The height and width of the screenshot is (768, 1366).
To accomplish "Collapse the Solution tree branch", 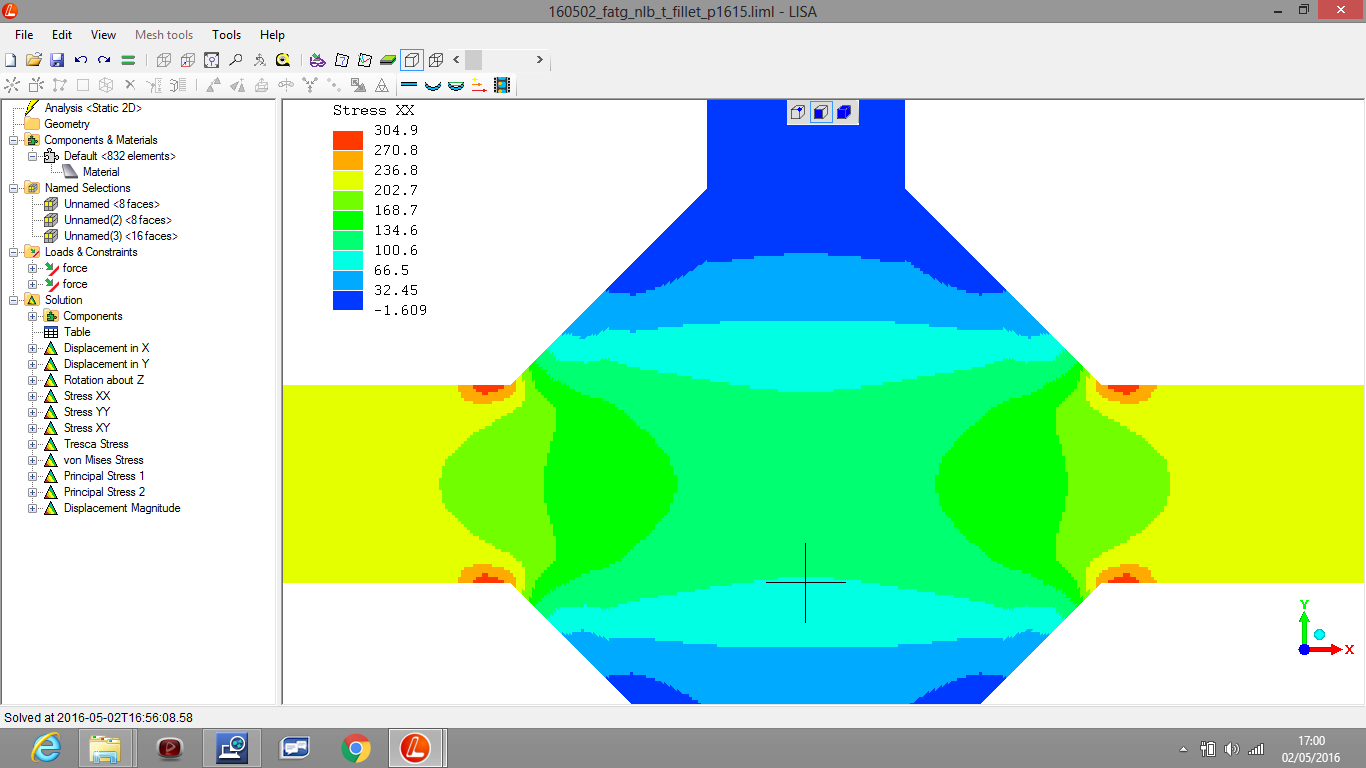I will click(14, 300).
